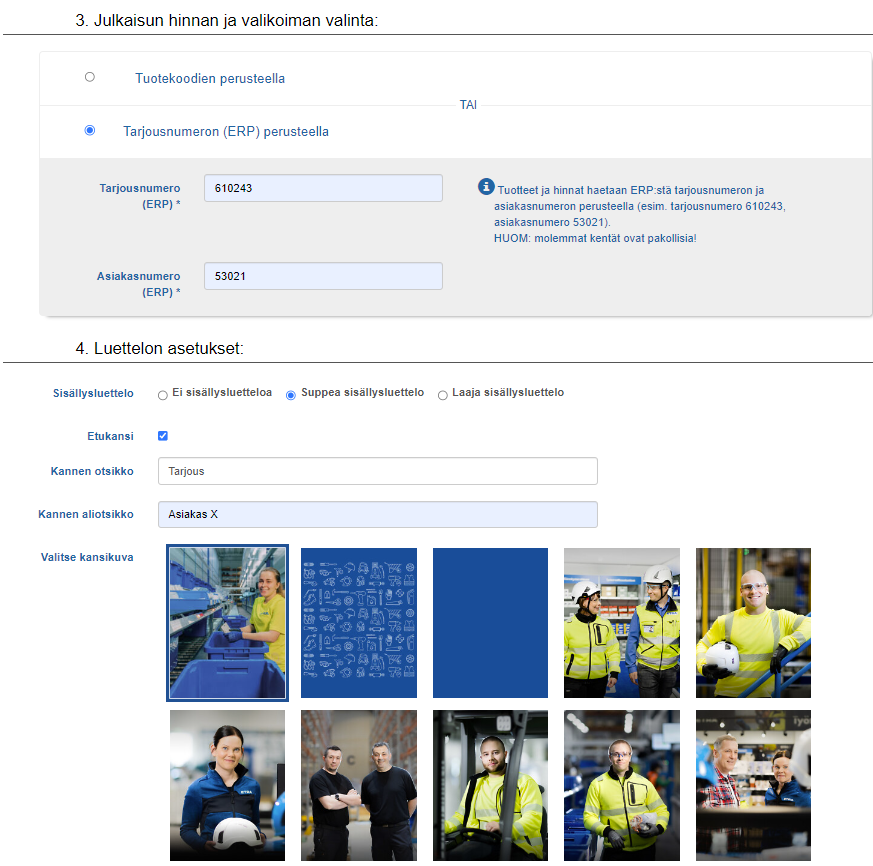This screenshot has width=873, height=866.
Task: Click the Suppea sisällysluettelo label text
Action: (x=362, y=392)
